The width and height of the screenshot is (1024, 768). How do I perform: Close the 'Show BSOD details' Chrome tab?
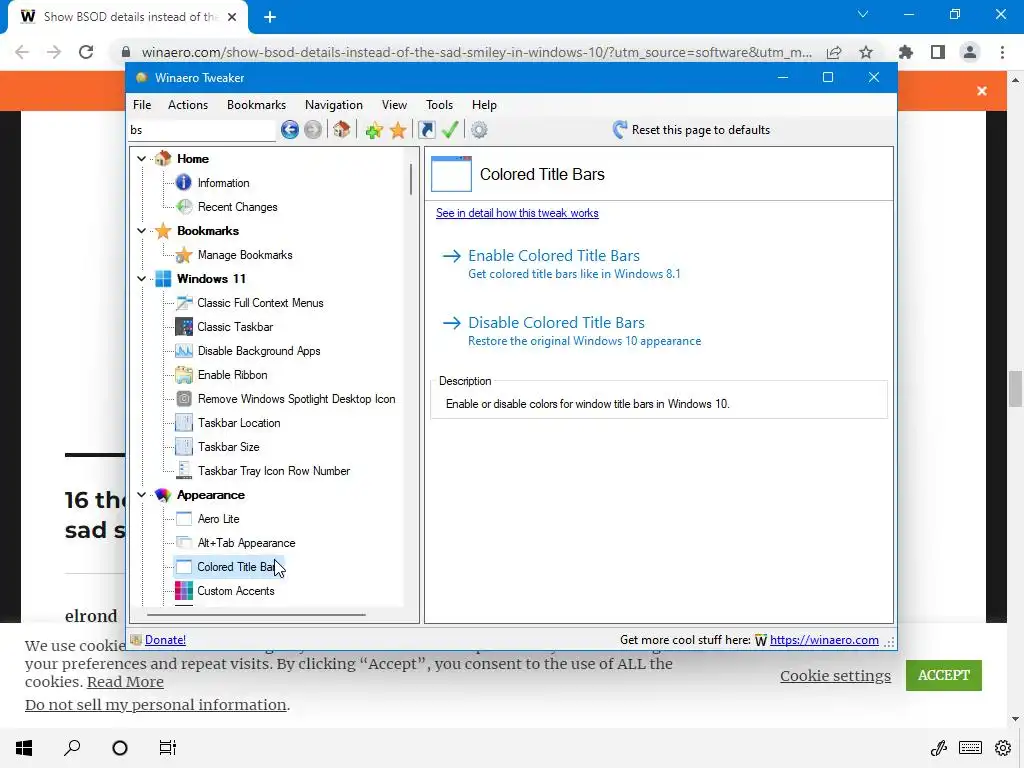pos(232,17)
